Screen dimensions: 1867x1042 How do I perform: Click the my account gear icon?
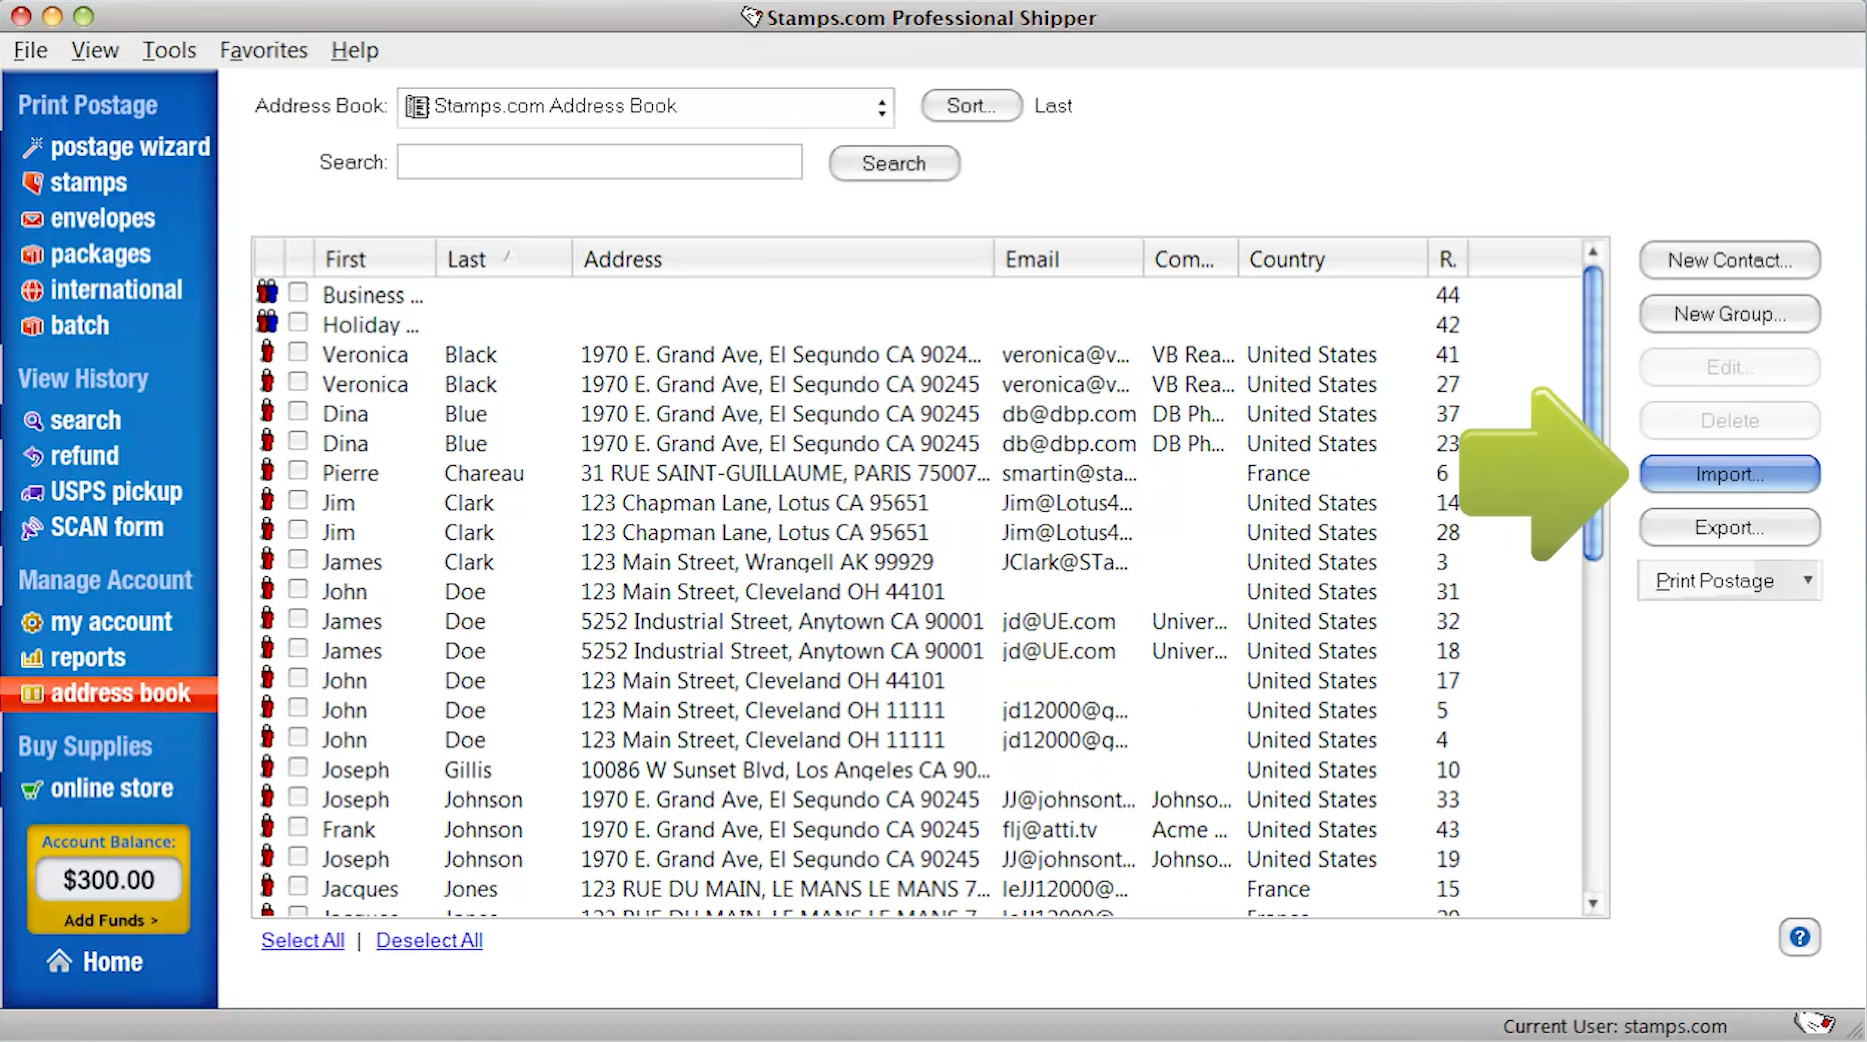(33, 622)
